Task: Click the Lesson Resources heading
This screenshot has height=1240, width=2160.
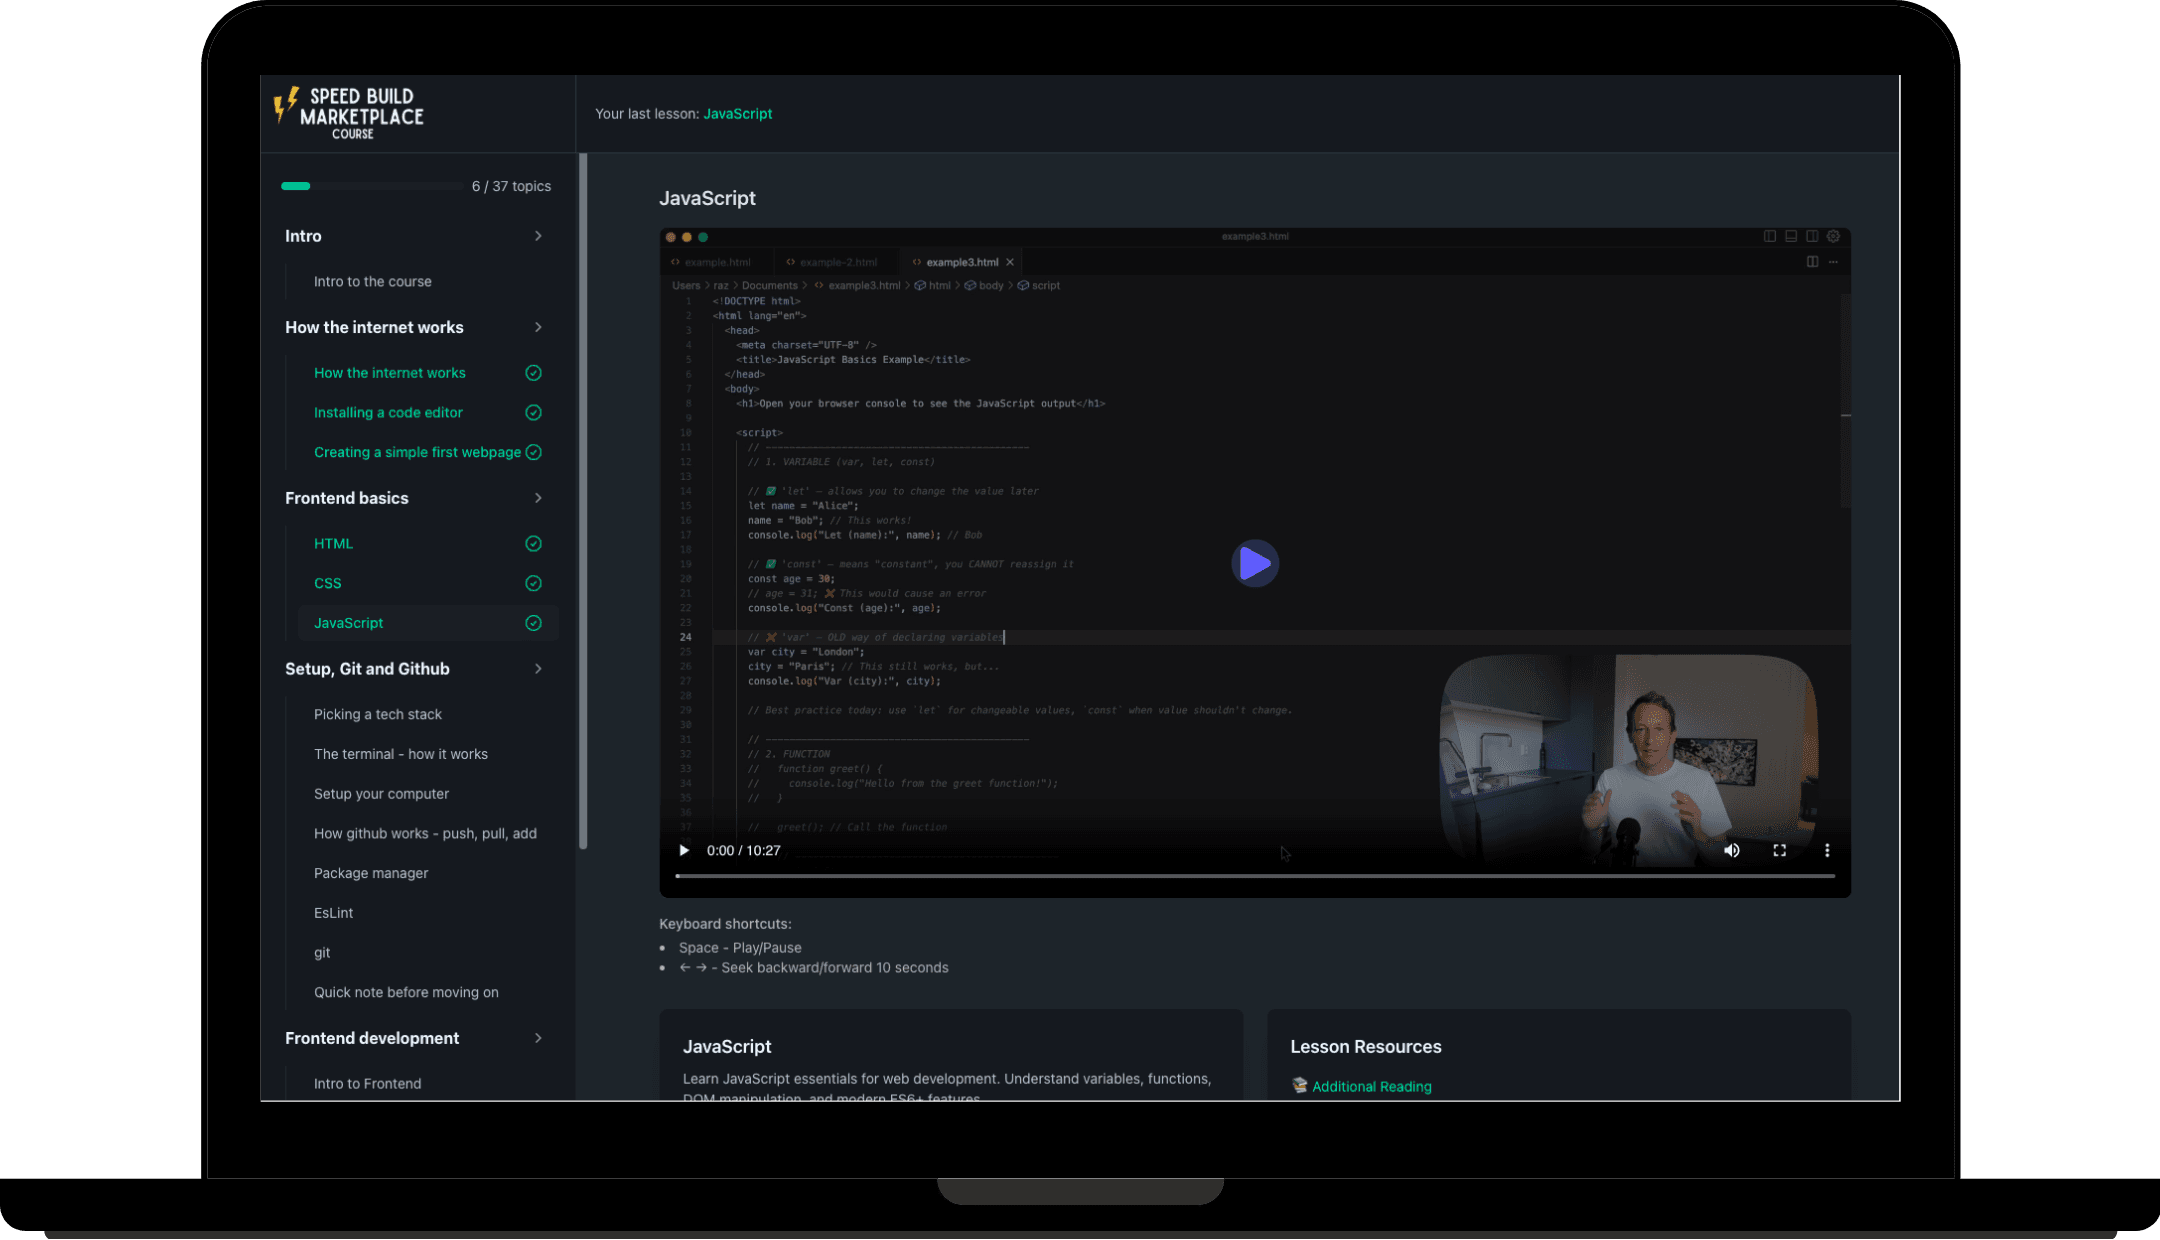Action: pyautogui.click(x=1365, y=1047)
